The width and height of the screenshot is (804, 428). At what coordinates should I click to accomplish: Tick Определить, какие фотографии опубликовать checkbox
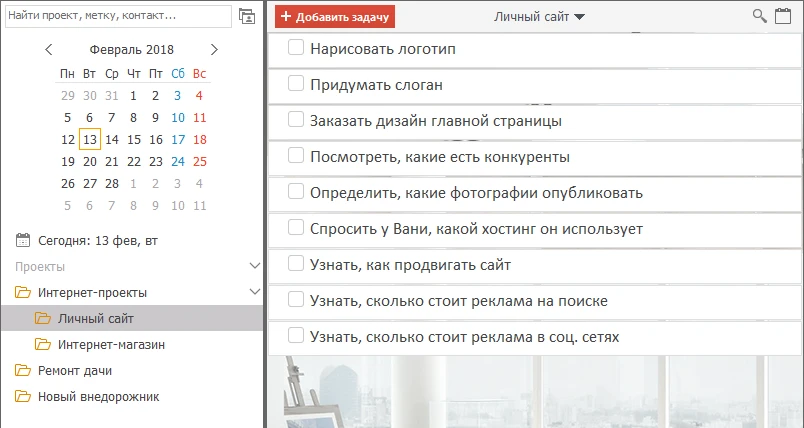pyautogui.click(x=296, y=191)
